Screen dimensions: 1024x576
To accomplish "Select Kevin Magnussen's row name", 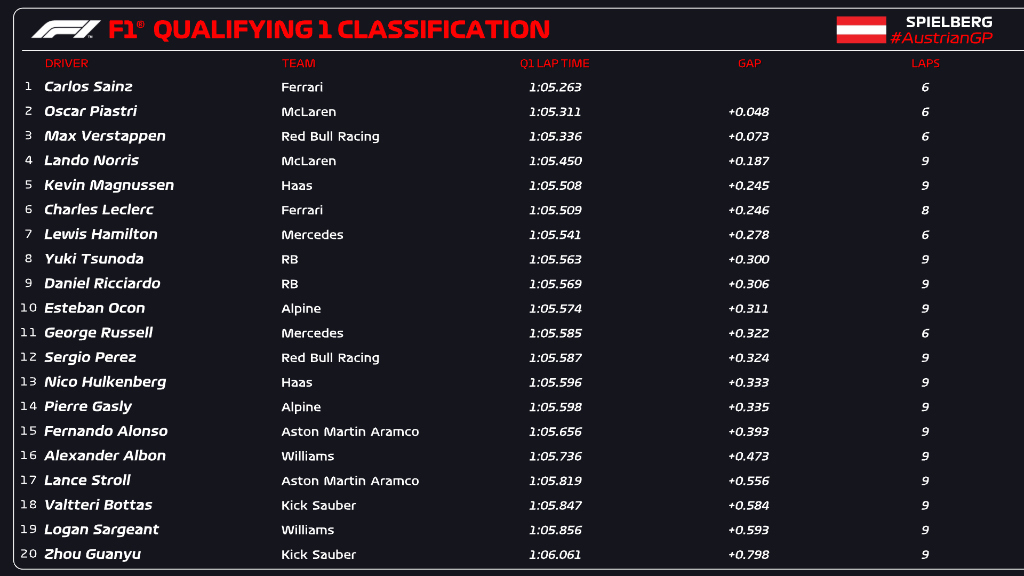I will [x=109, y=185].
